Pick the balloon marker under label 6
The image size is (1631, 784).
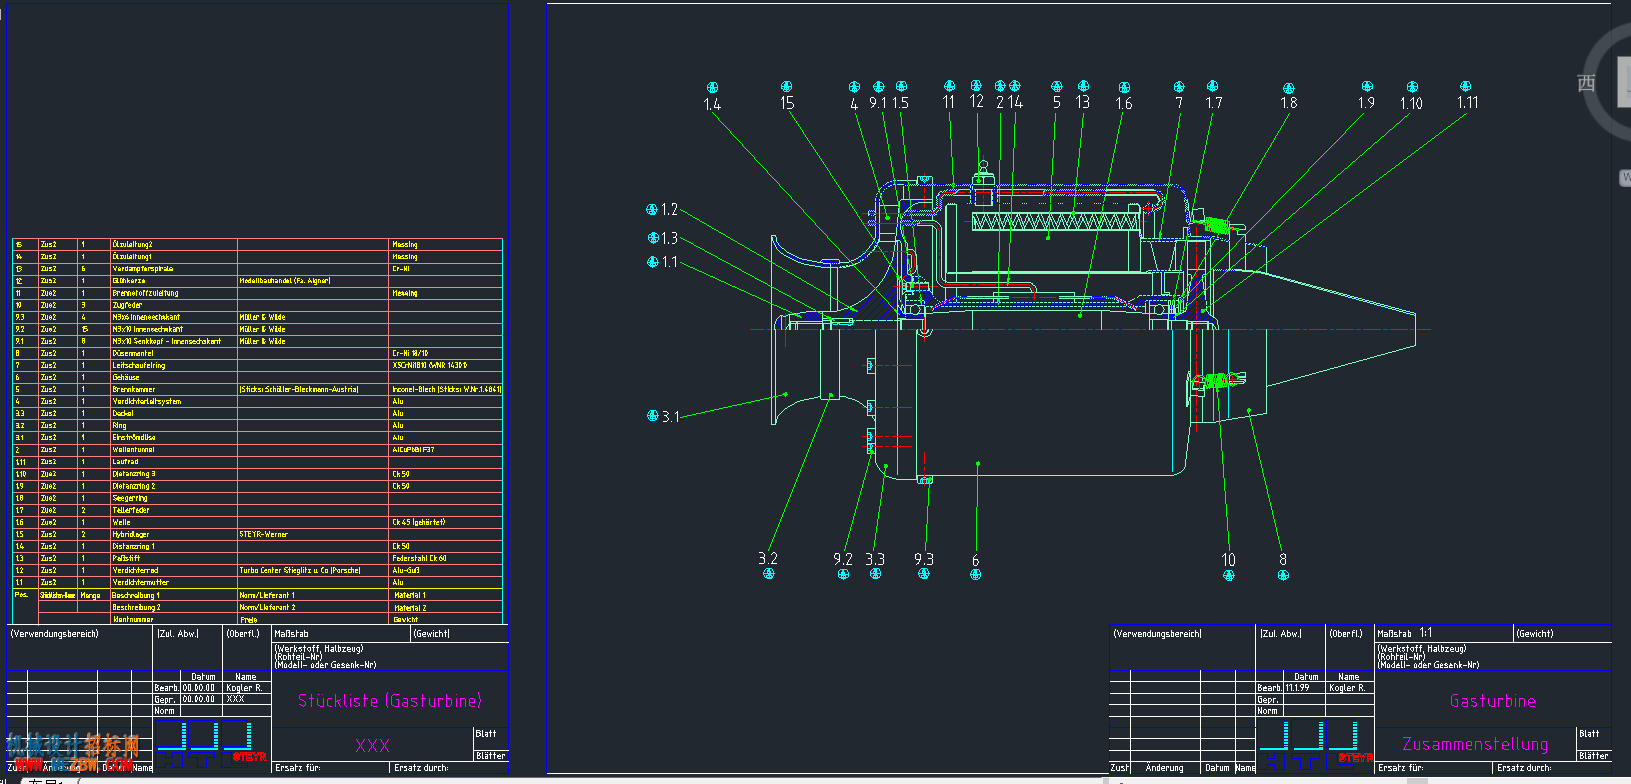click(x=976, y=574)
